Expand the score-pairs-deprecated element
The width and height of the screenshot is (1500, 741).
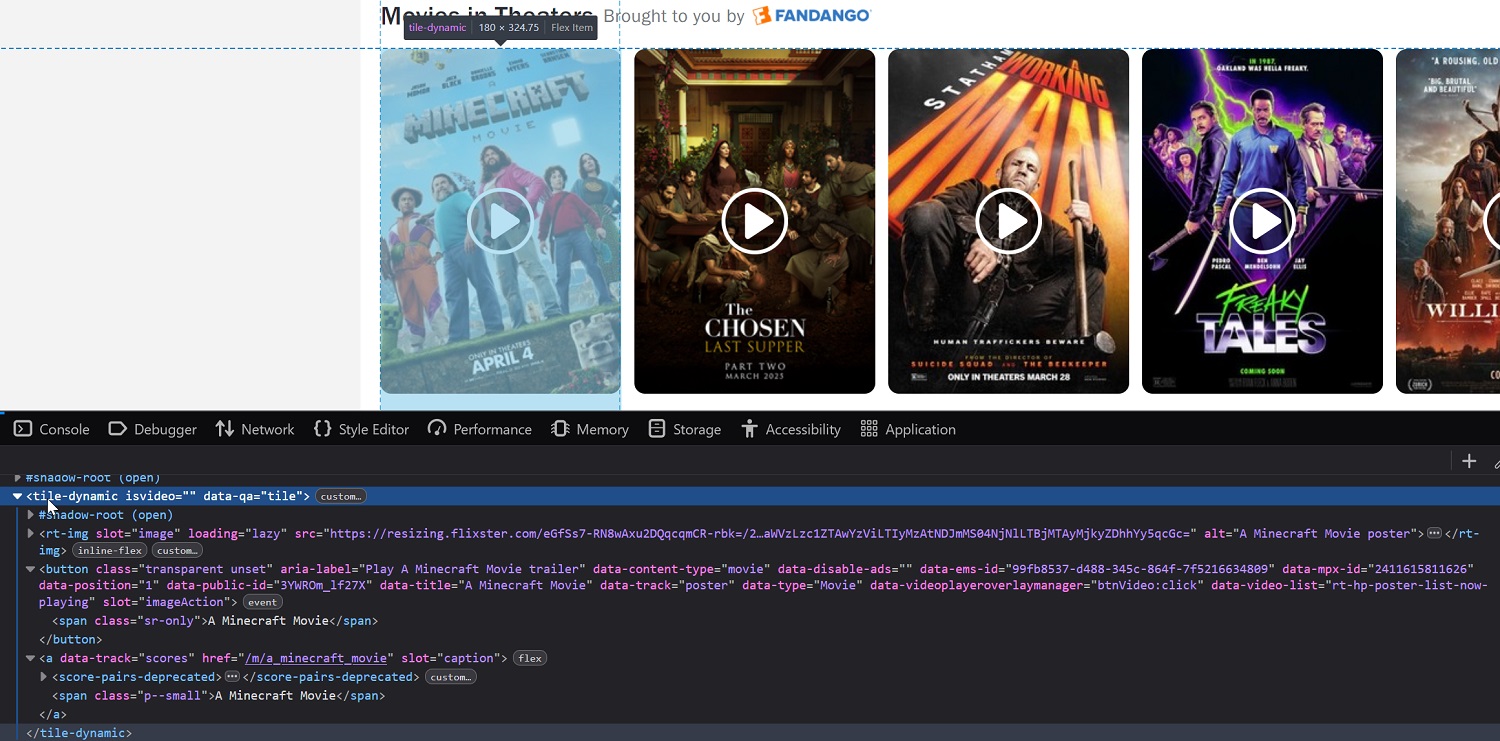pyautogui.click(x=43, y=677)
